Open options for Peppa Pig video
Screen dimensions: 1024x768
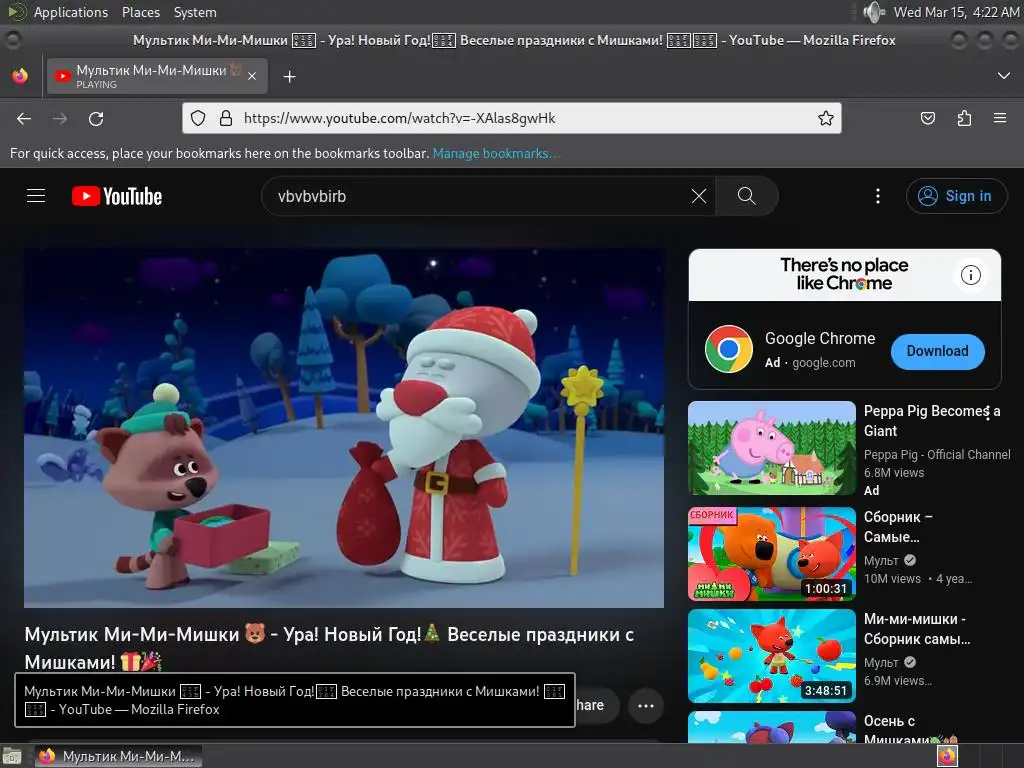pos(987,411)
